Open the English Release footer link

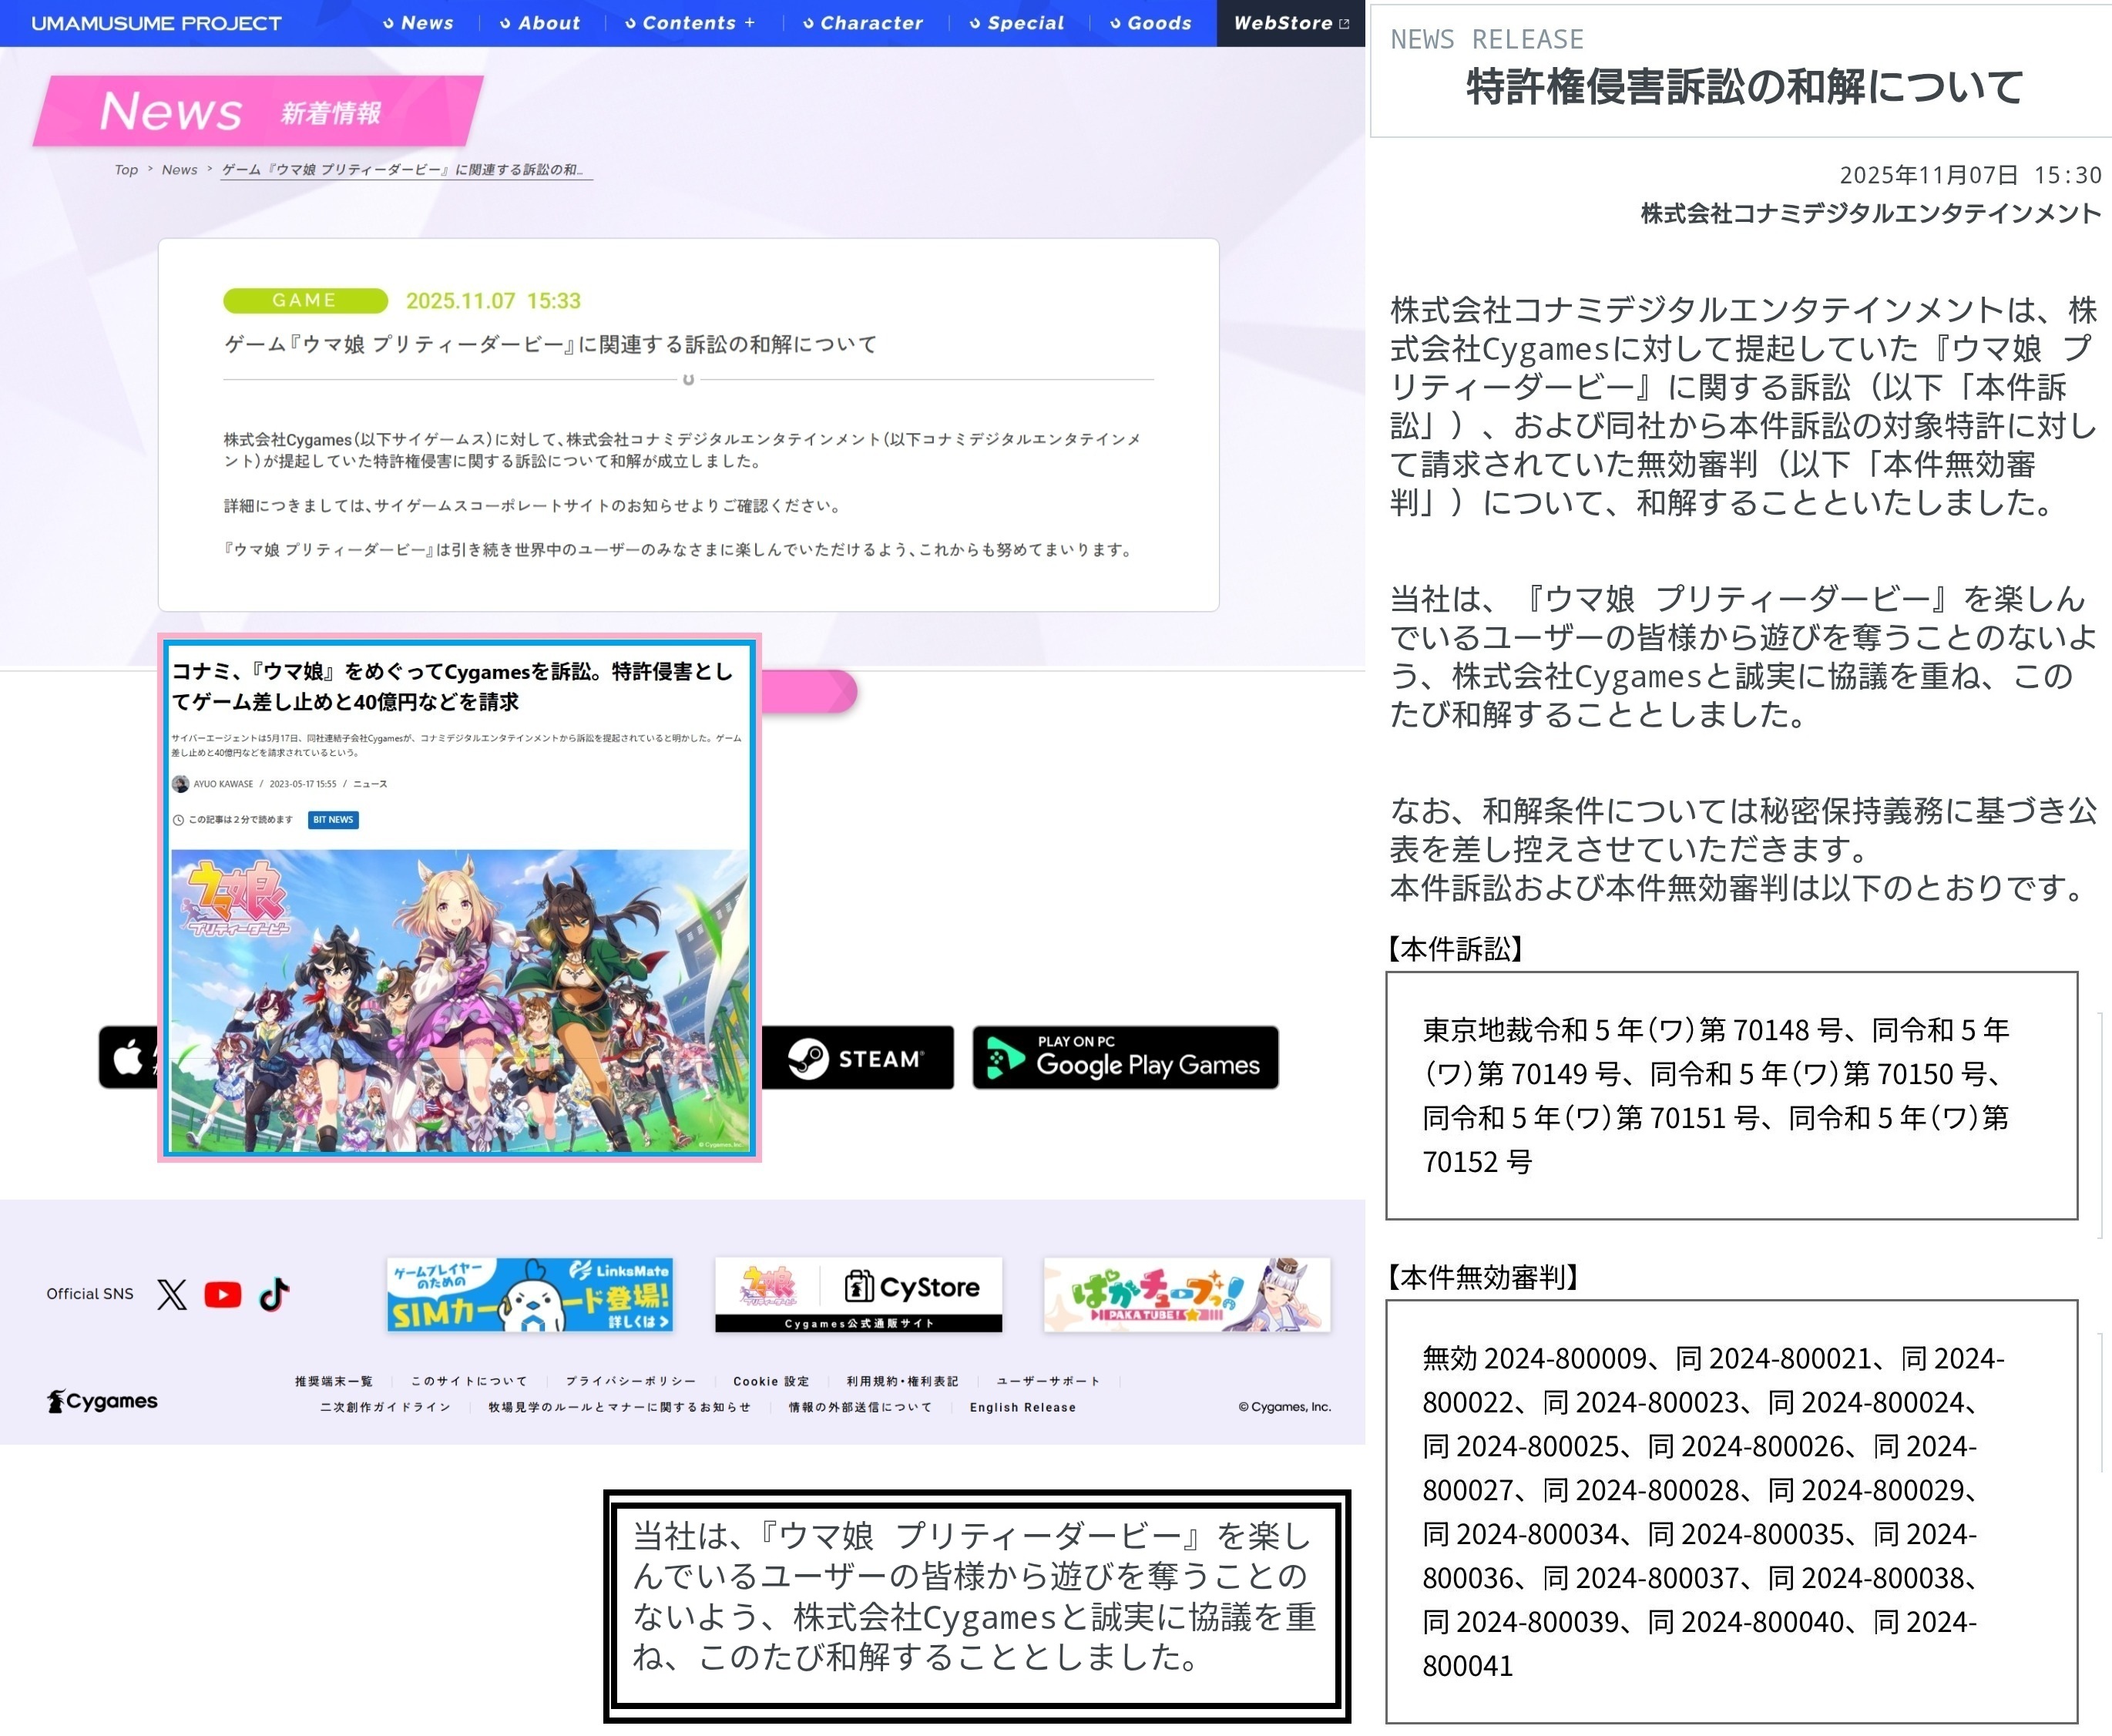tap(1022, 1407)
